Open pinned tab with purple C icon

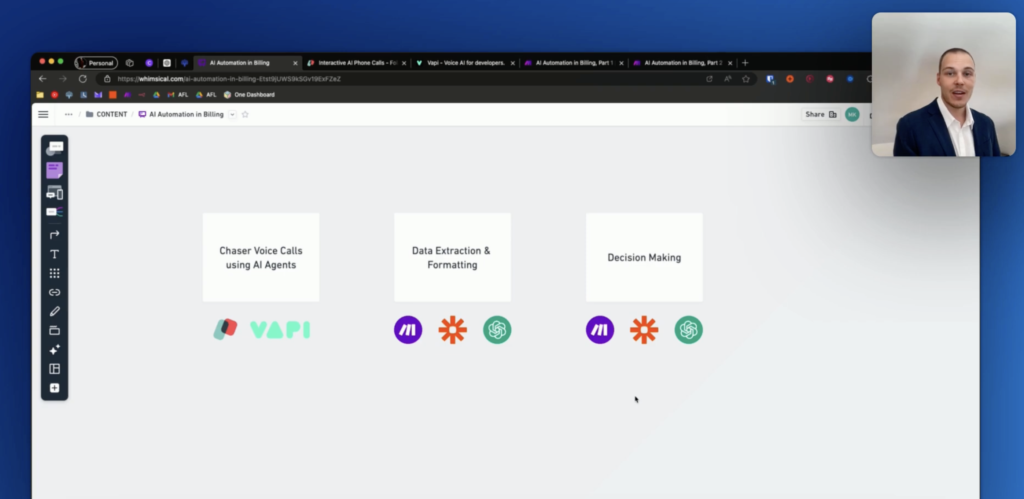(x=149, y=63)
